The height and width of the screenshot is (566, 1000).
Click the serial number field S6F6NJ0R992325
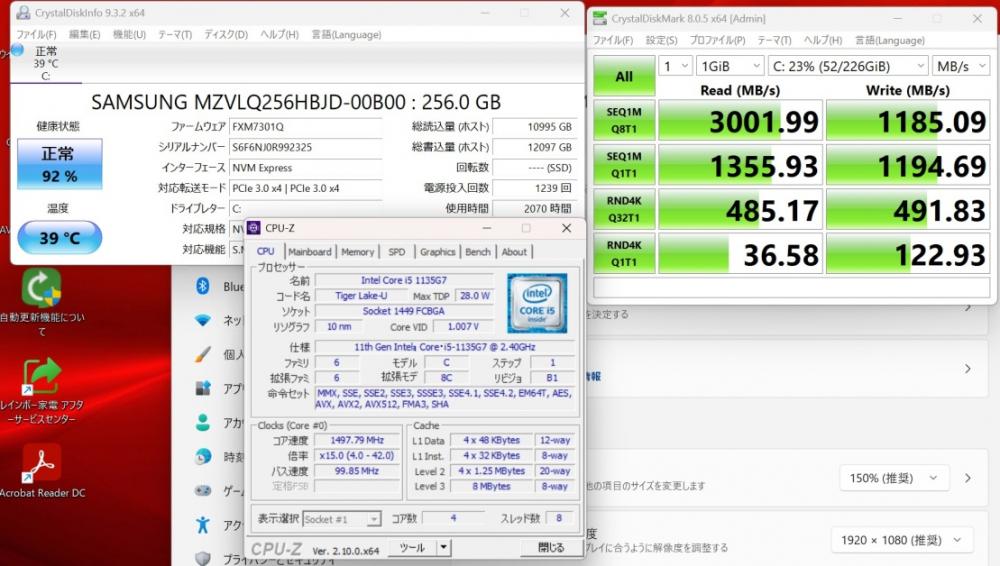(305, 147)
